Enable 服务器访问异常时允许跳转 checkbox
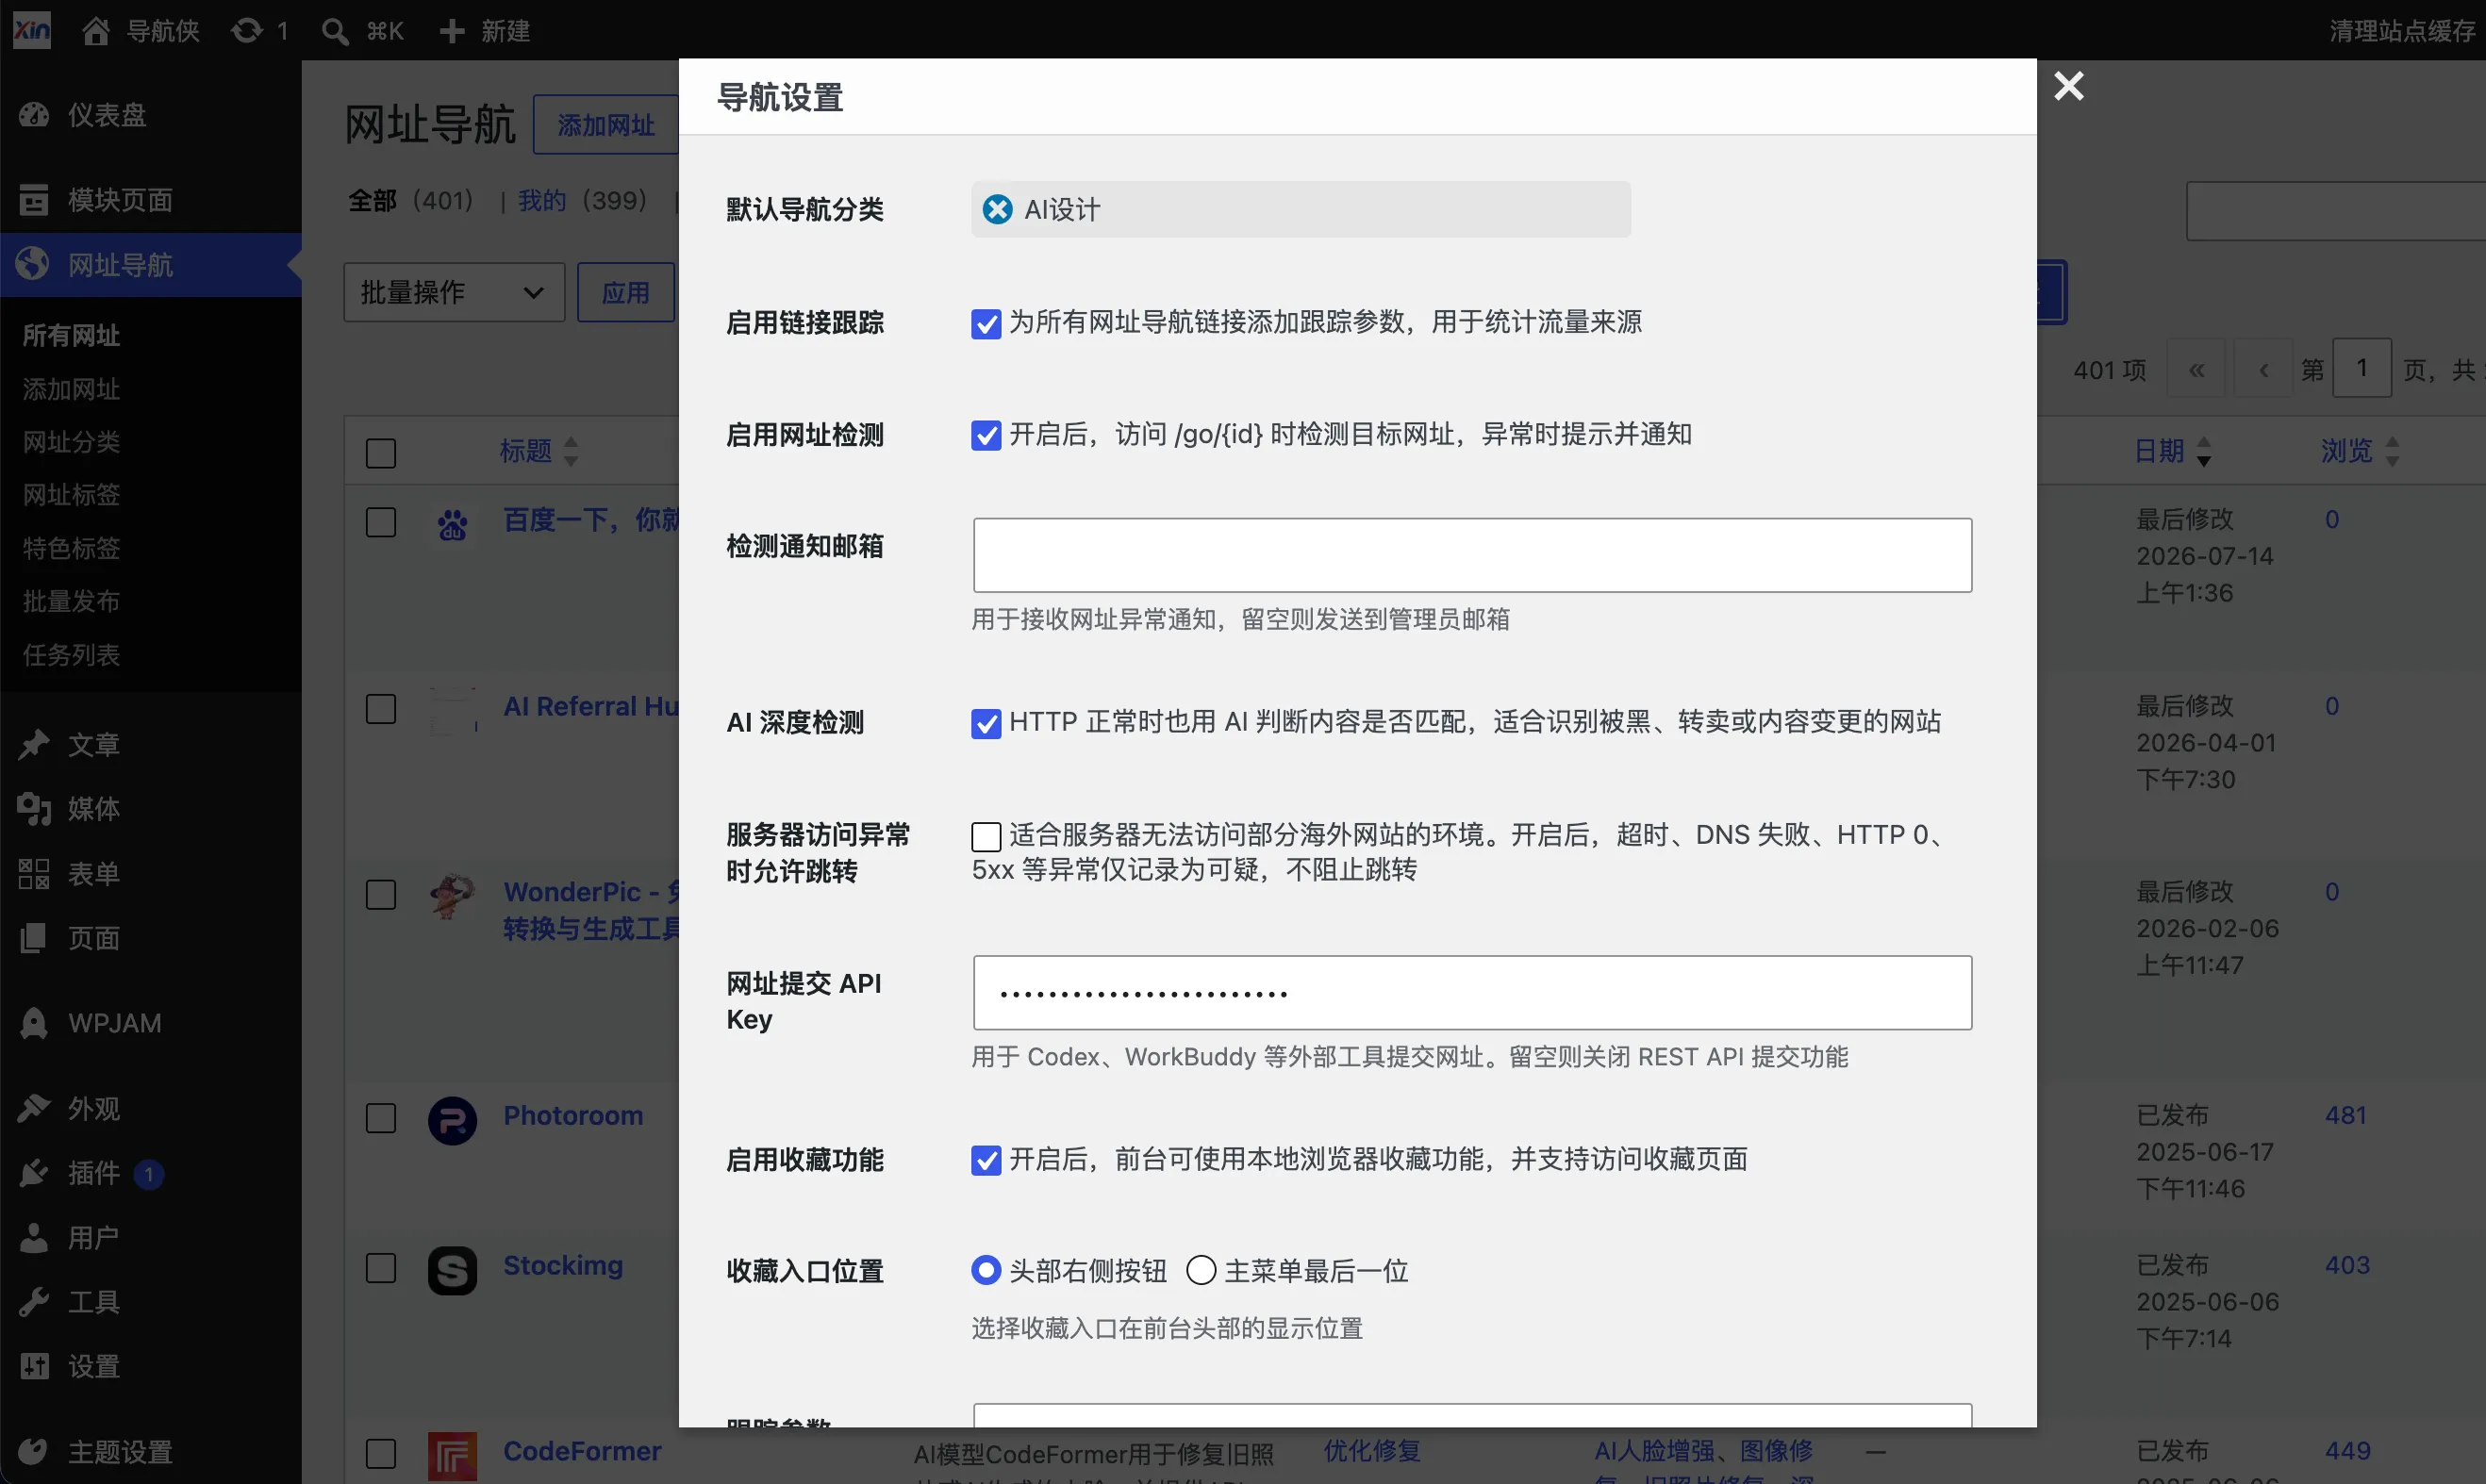This screenshot has width=2486, height=1484. 986,836
